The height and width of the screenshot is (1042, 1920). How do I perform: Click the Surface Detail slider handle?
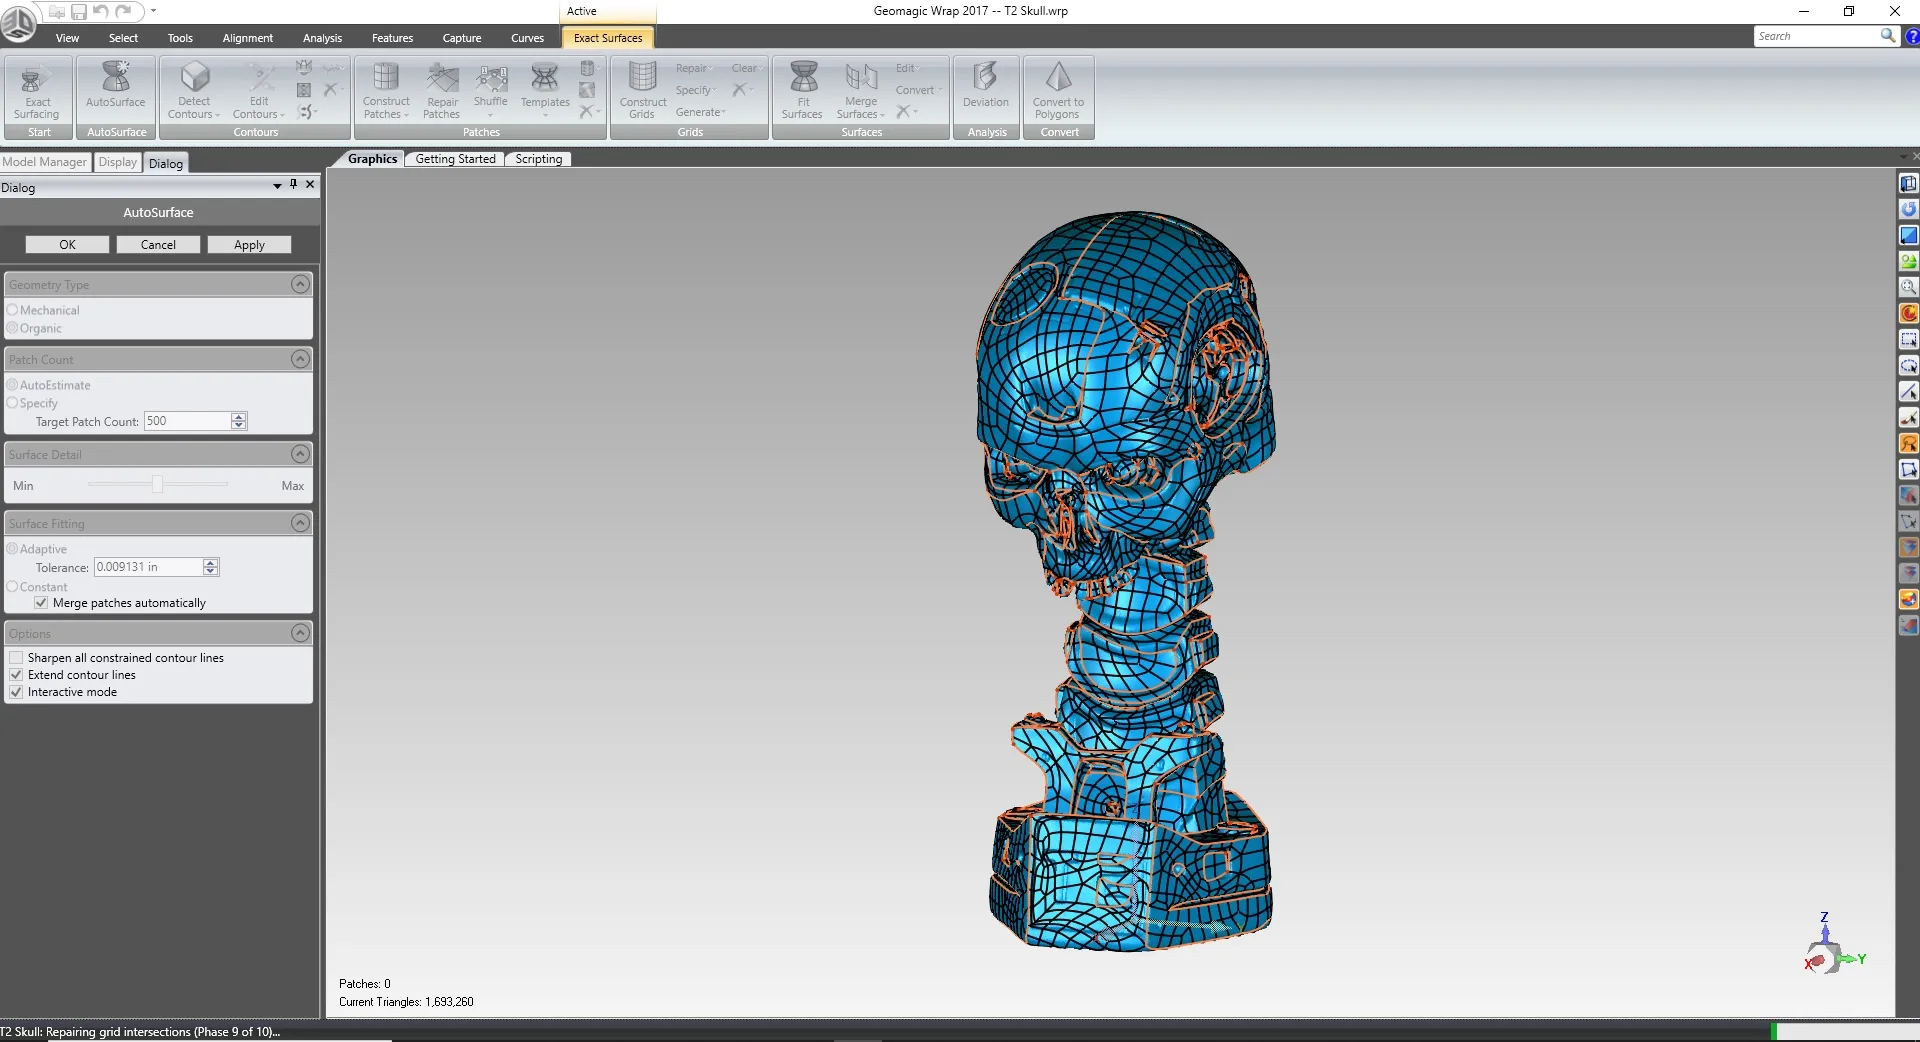point(157,485)
